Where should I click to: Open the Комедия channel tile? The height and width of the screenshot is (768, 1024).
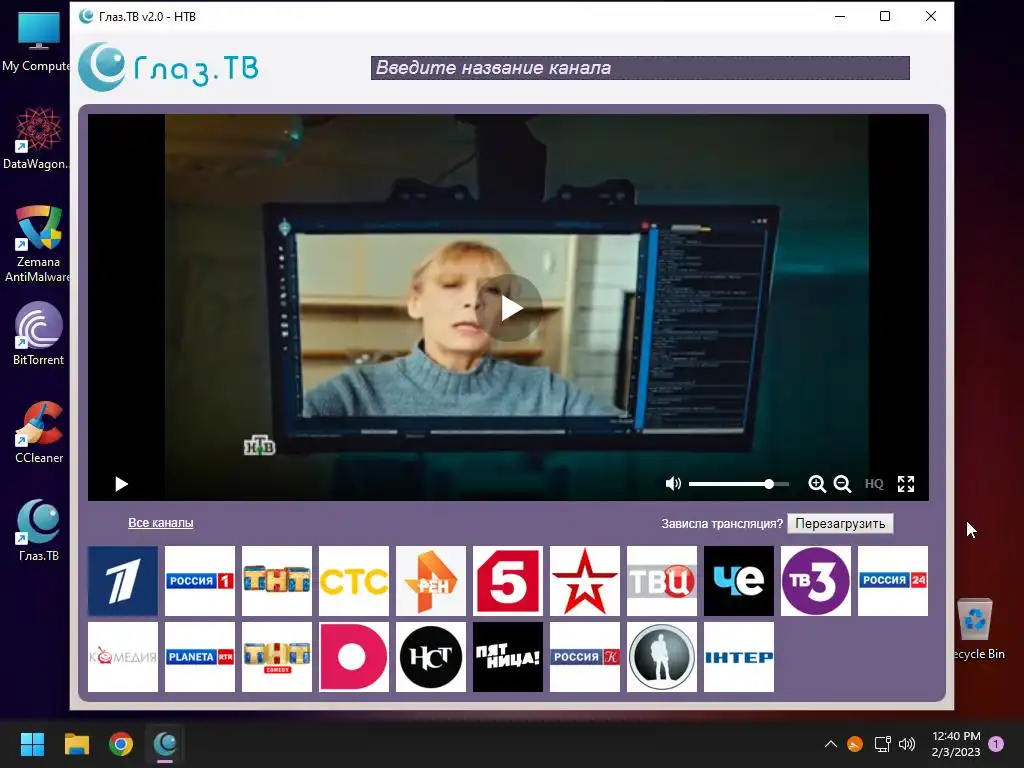(123, 656)
